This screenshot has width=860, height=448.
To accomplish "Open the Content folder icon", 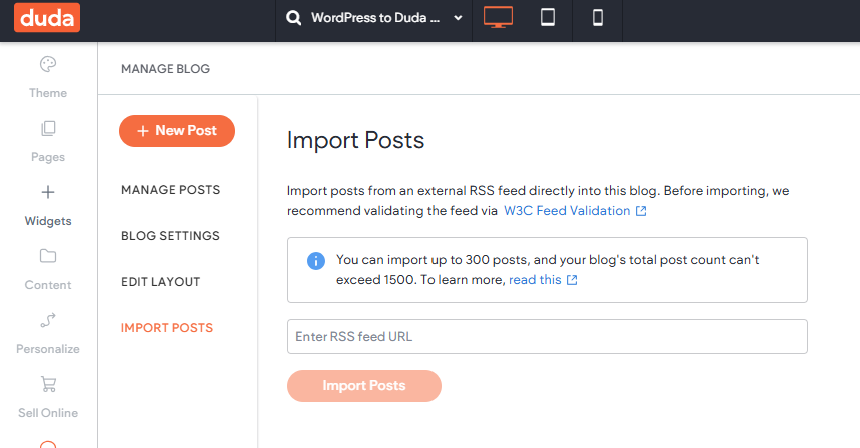I will (x=48, y=256).
